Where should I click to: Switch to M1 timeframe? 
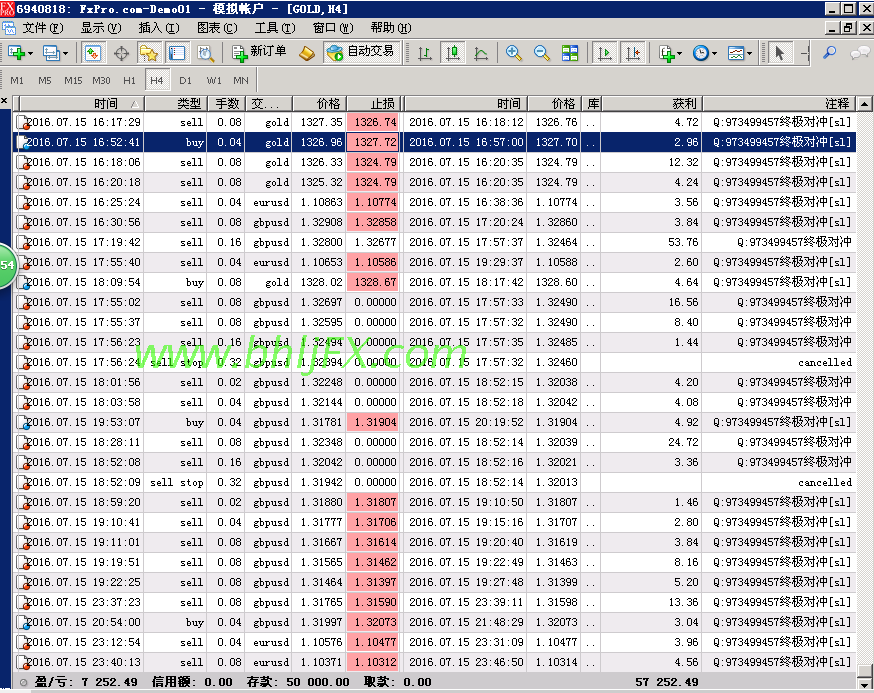click(17, 81)
